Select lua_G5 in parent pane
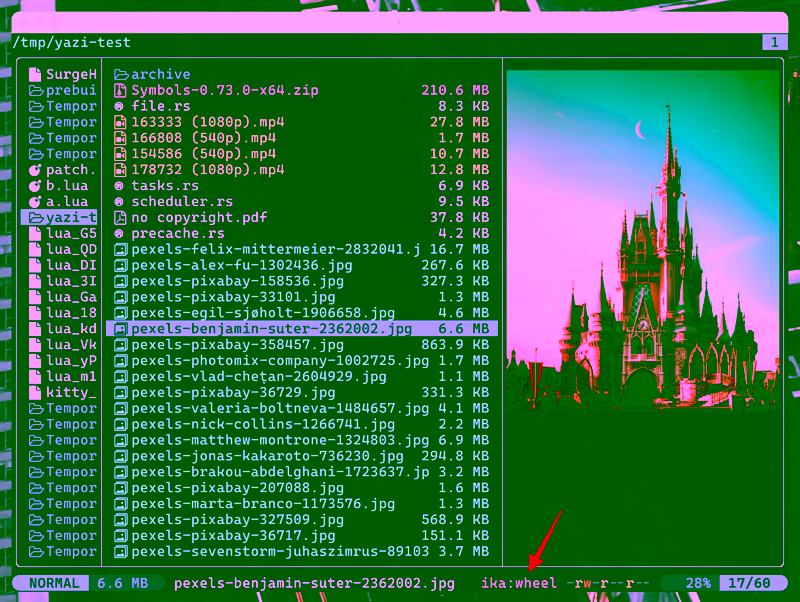 (59, 234)
